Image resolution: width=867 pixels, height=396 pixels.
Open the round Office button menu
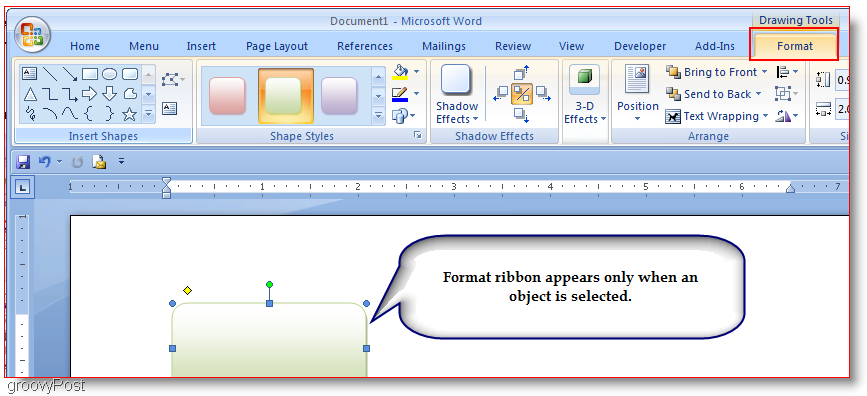33,35
